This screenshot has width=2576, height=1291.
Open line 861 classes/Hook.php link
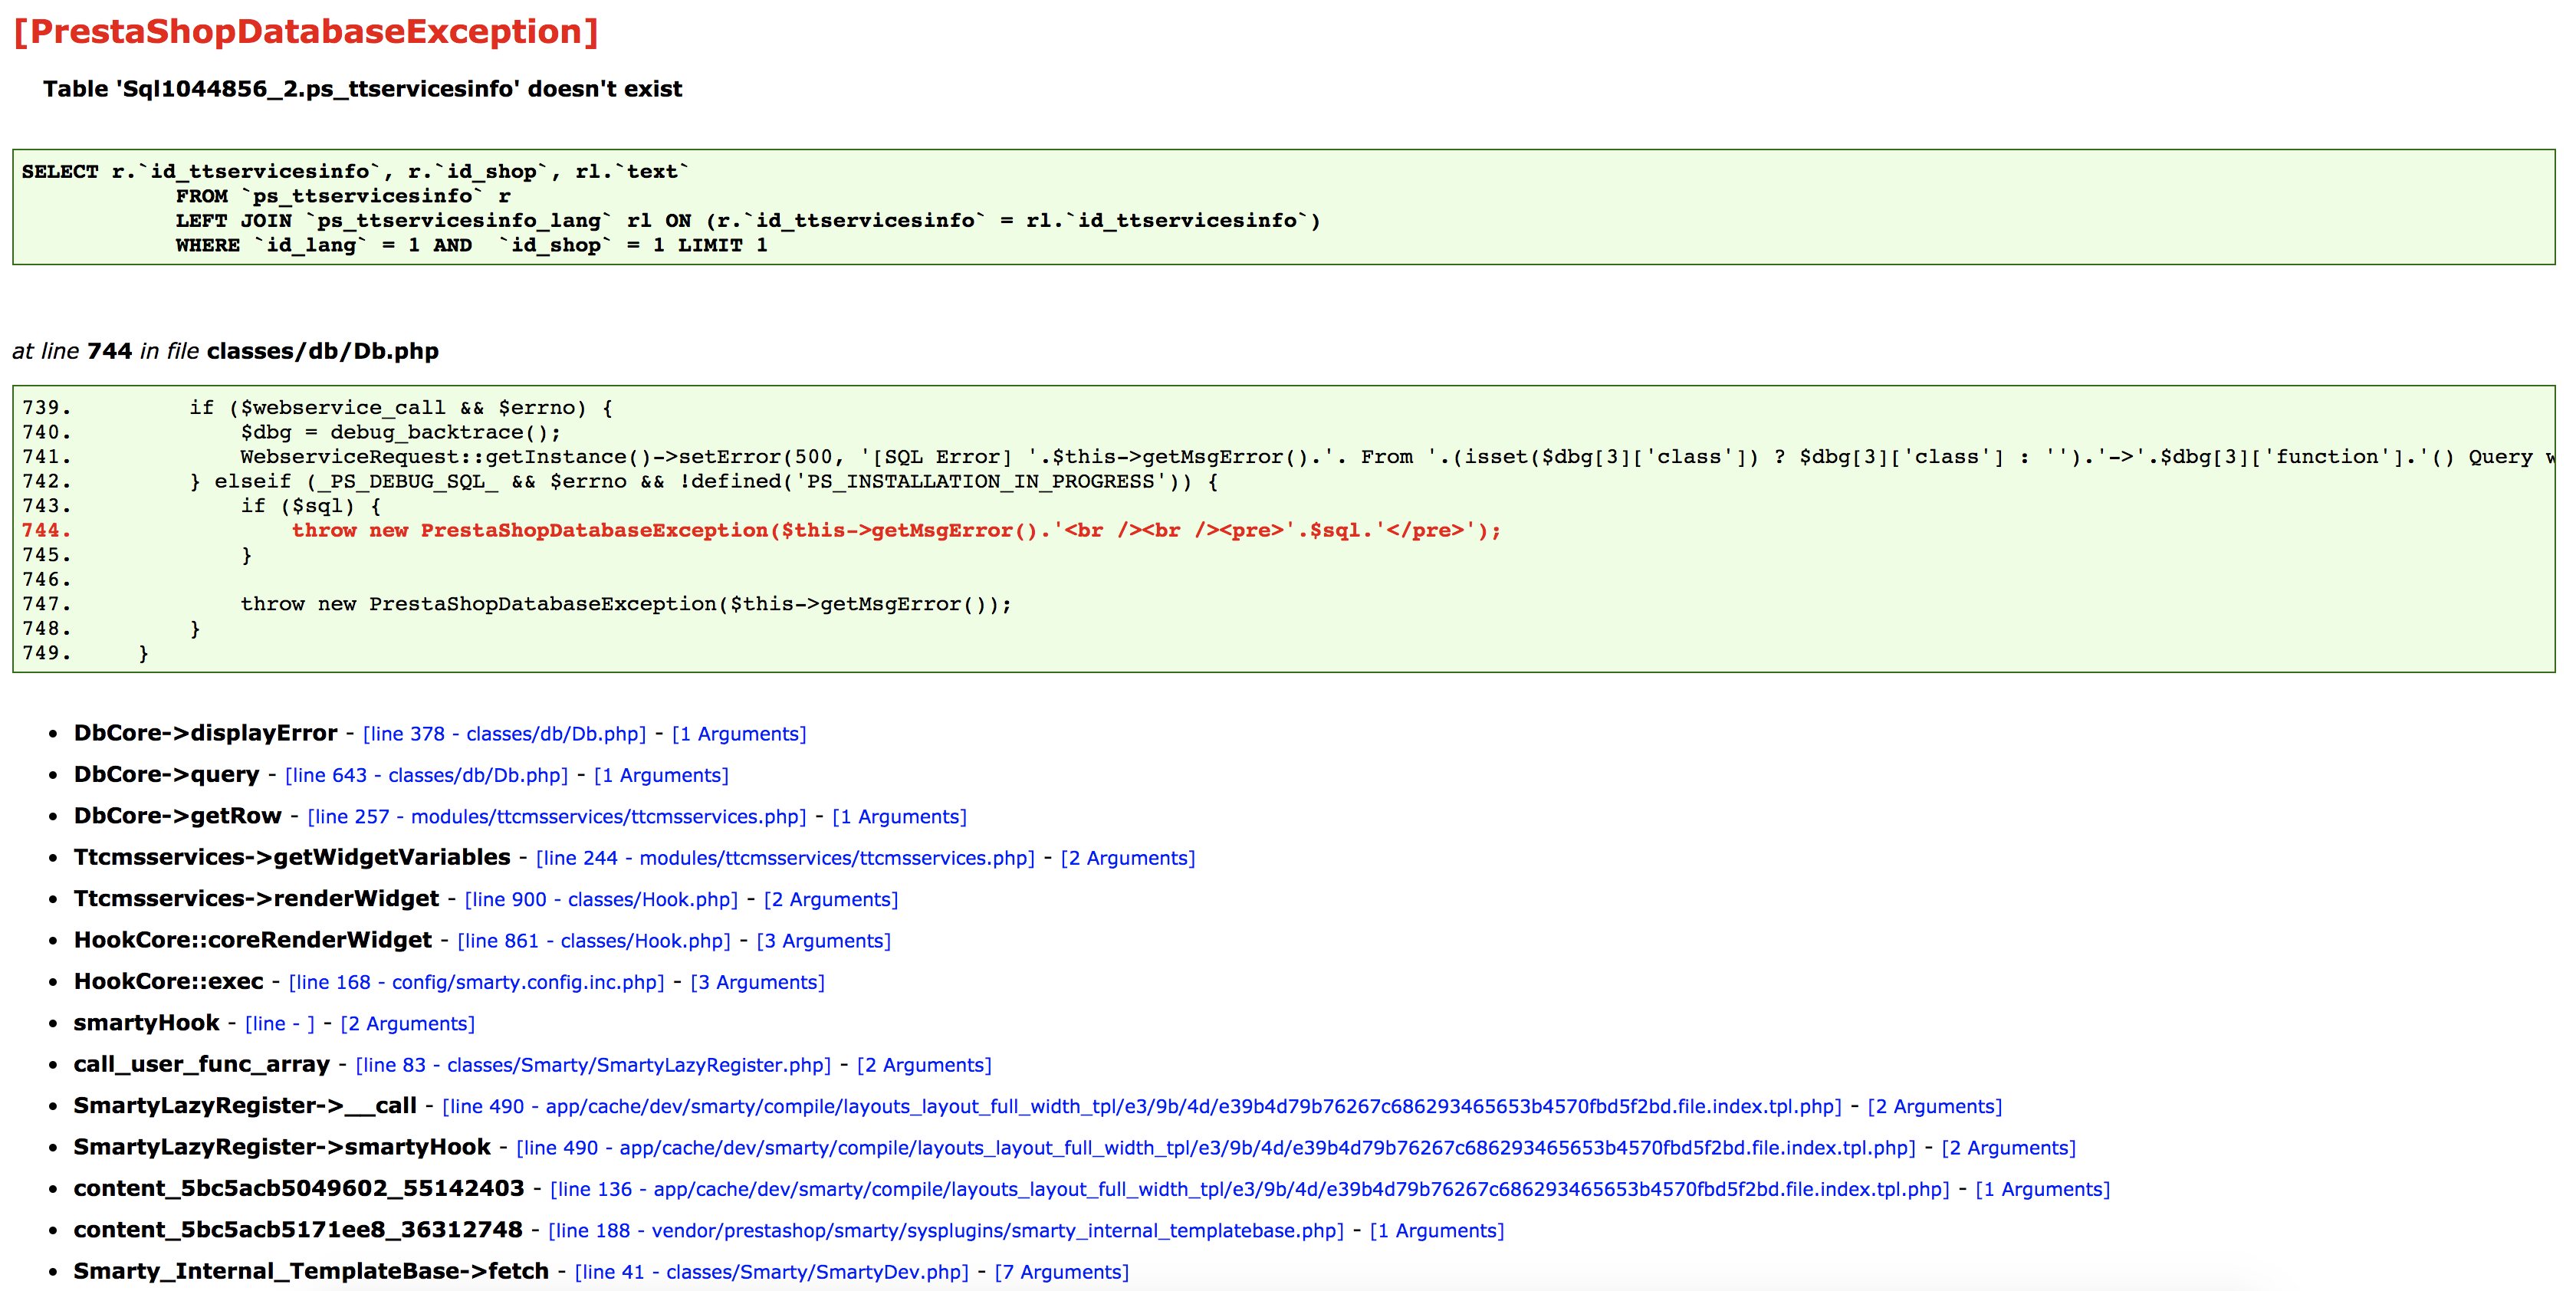594,941
